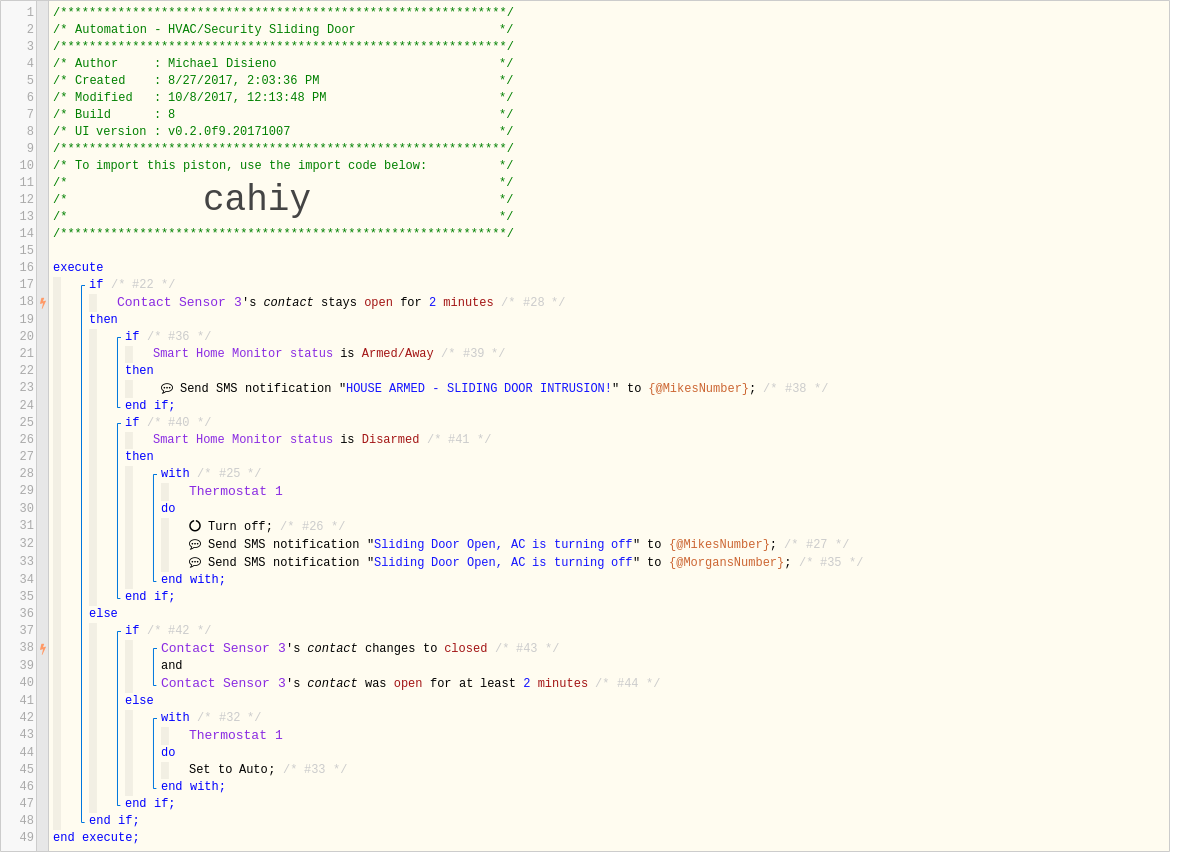Click the lightning bolt icon on line 38

44,649
